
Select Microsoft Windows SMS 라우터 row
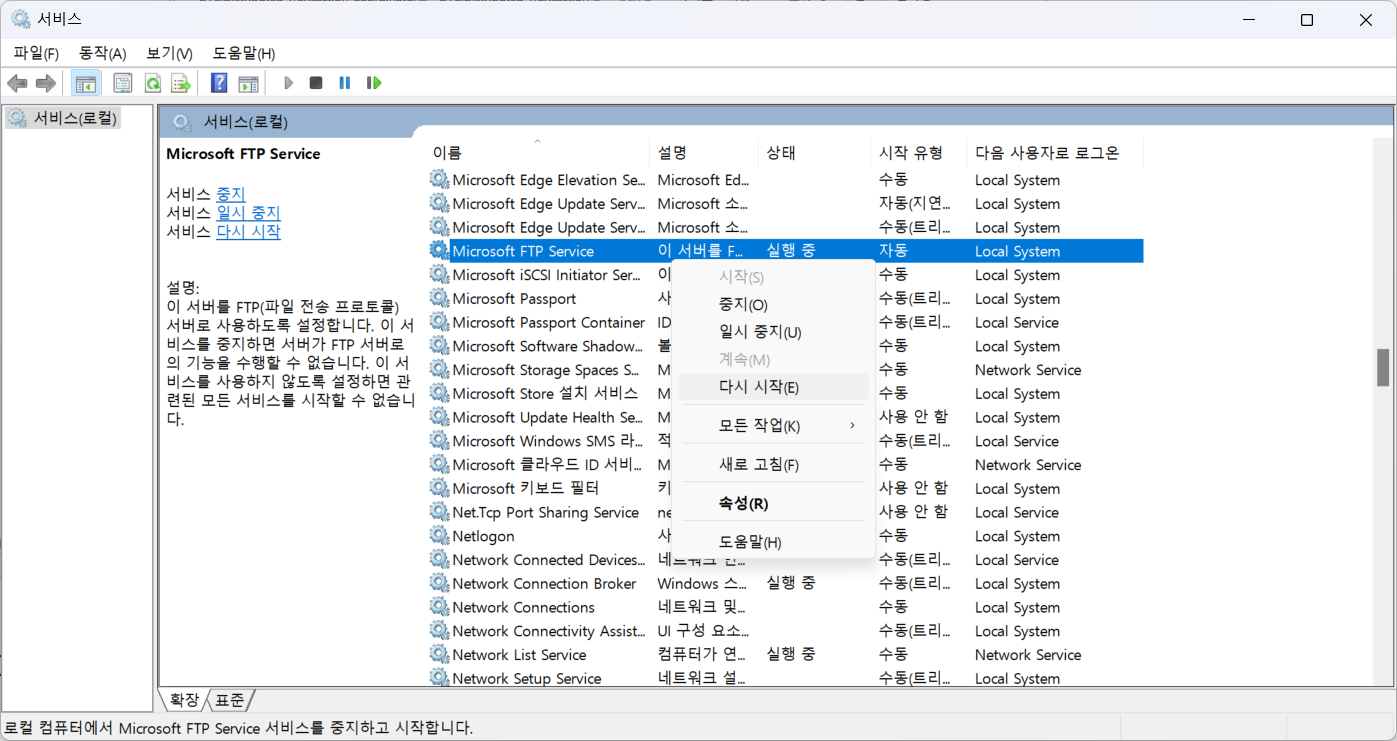[785, 441]
